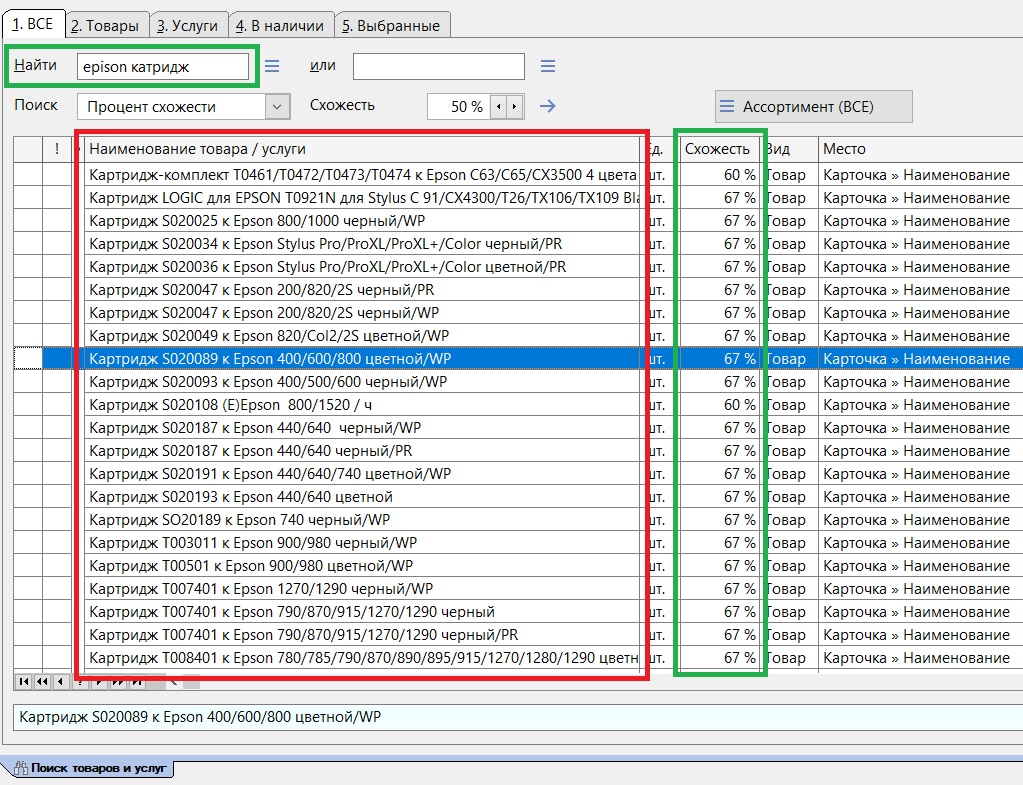Screen dimensions: 1023x785
Task: Click the Найти search input field
Action: coord(163,67)
